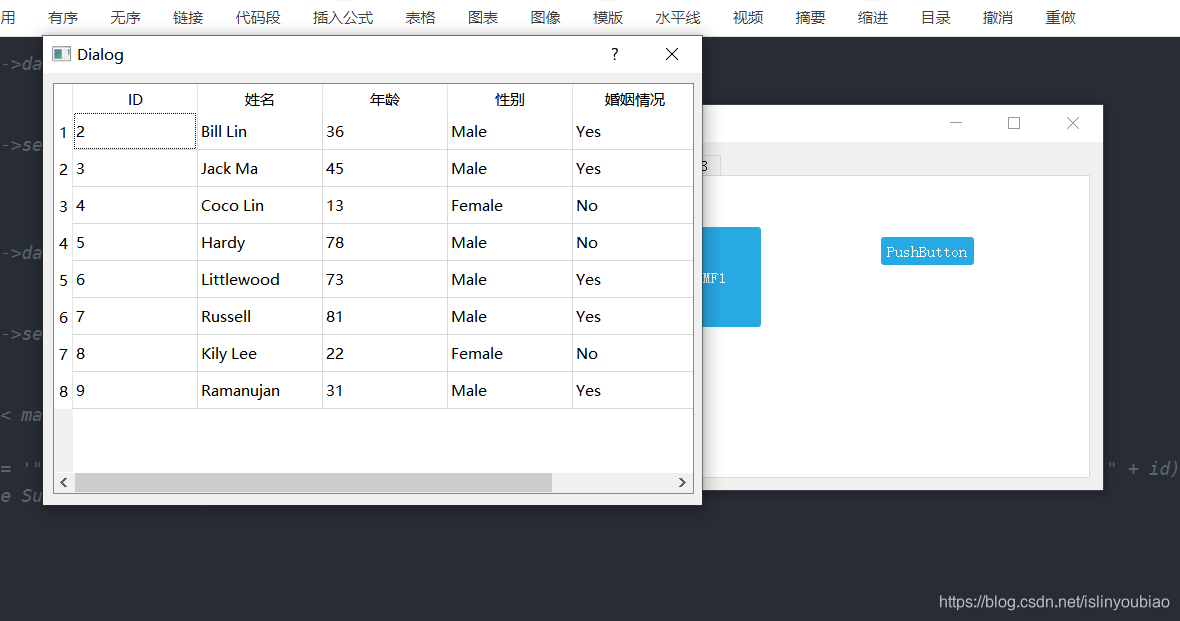This screenshot has height=621, width=1180.
Task: Insert a code snippet using 代码段
Action: tap(258, 17)
